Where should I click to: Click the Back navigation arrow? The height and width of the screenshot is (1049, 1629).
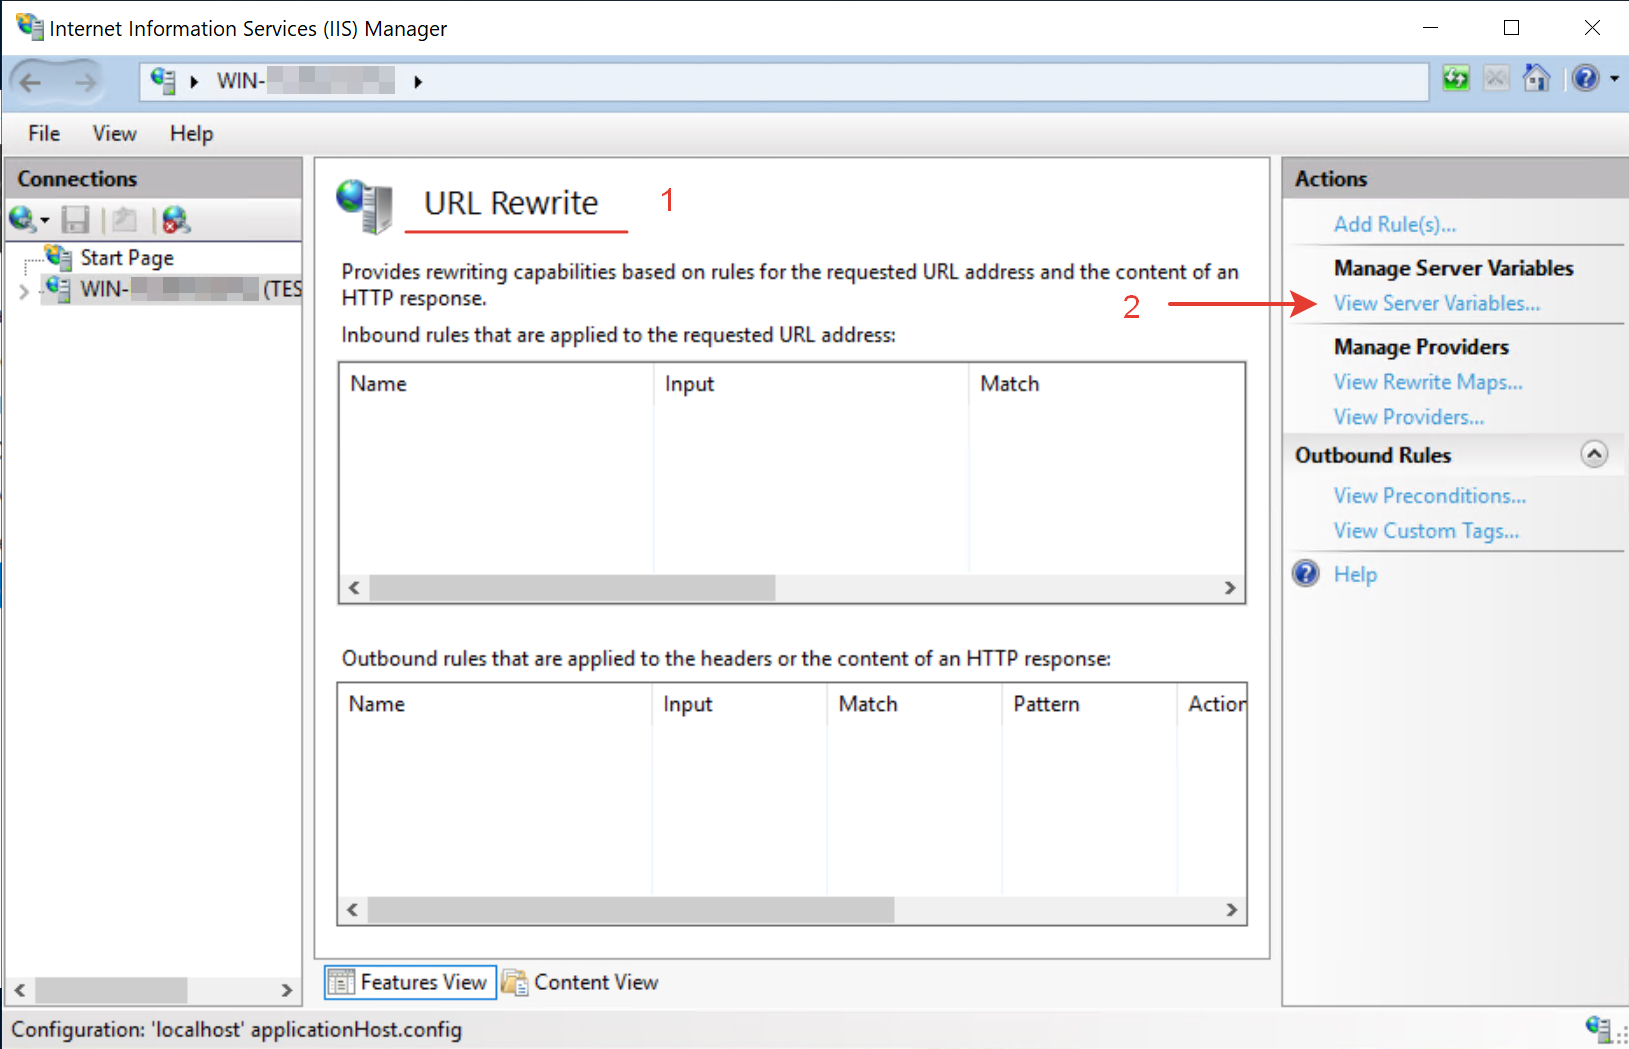pyautogui.click(x=31, y=82)
